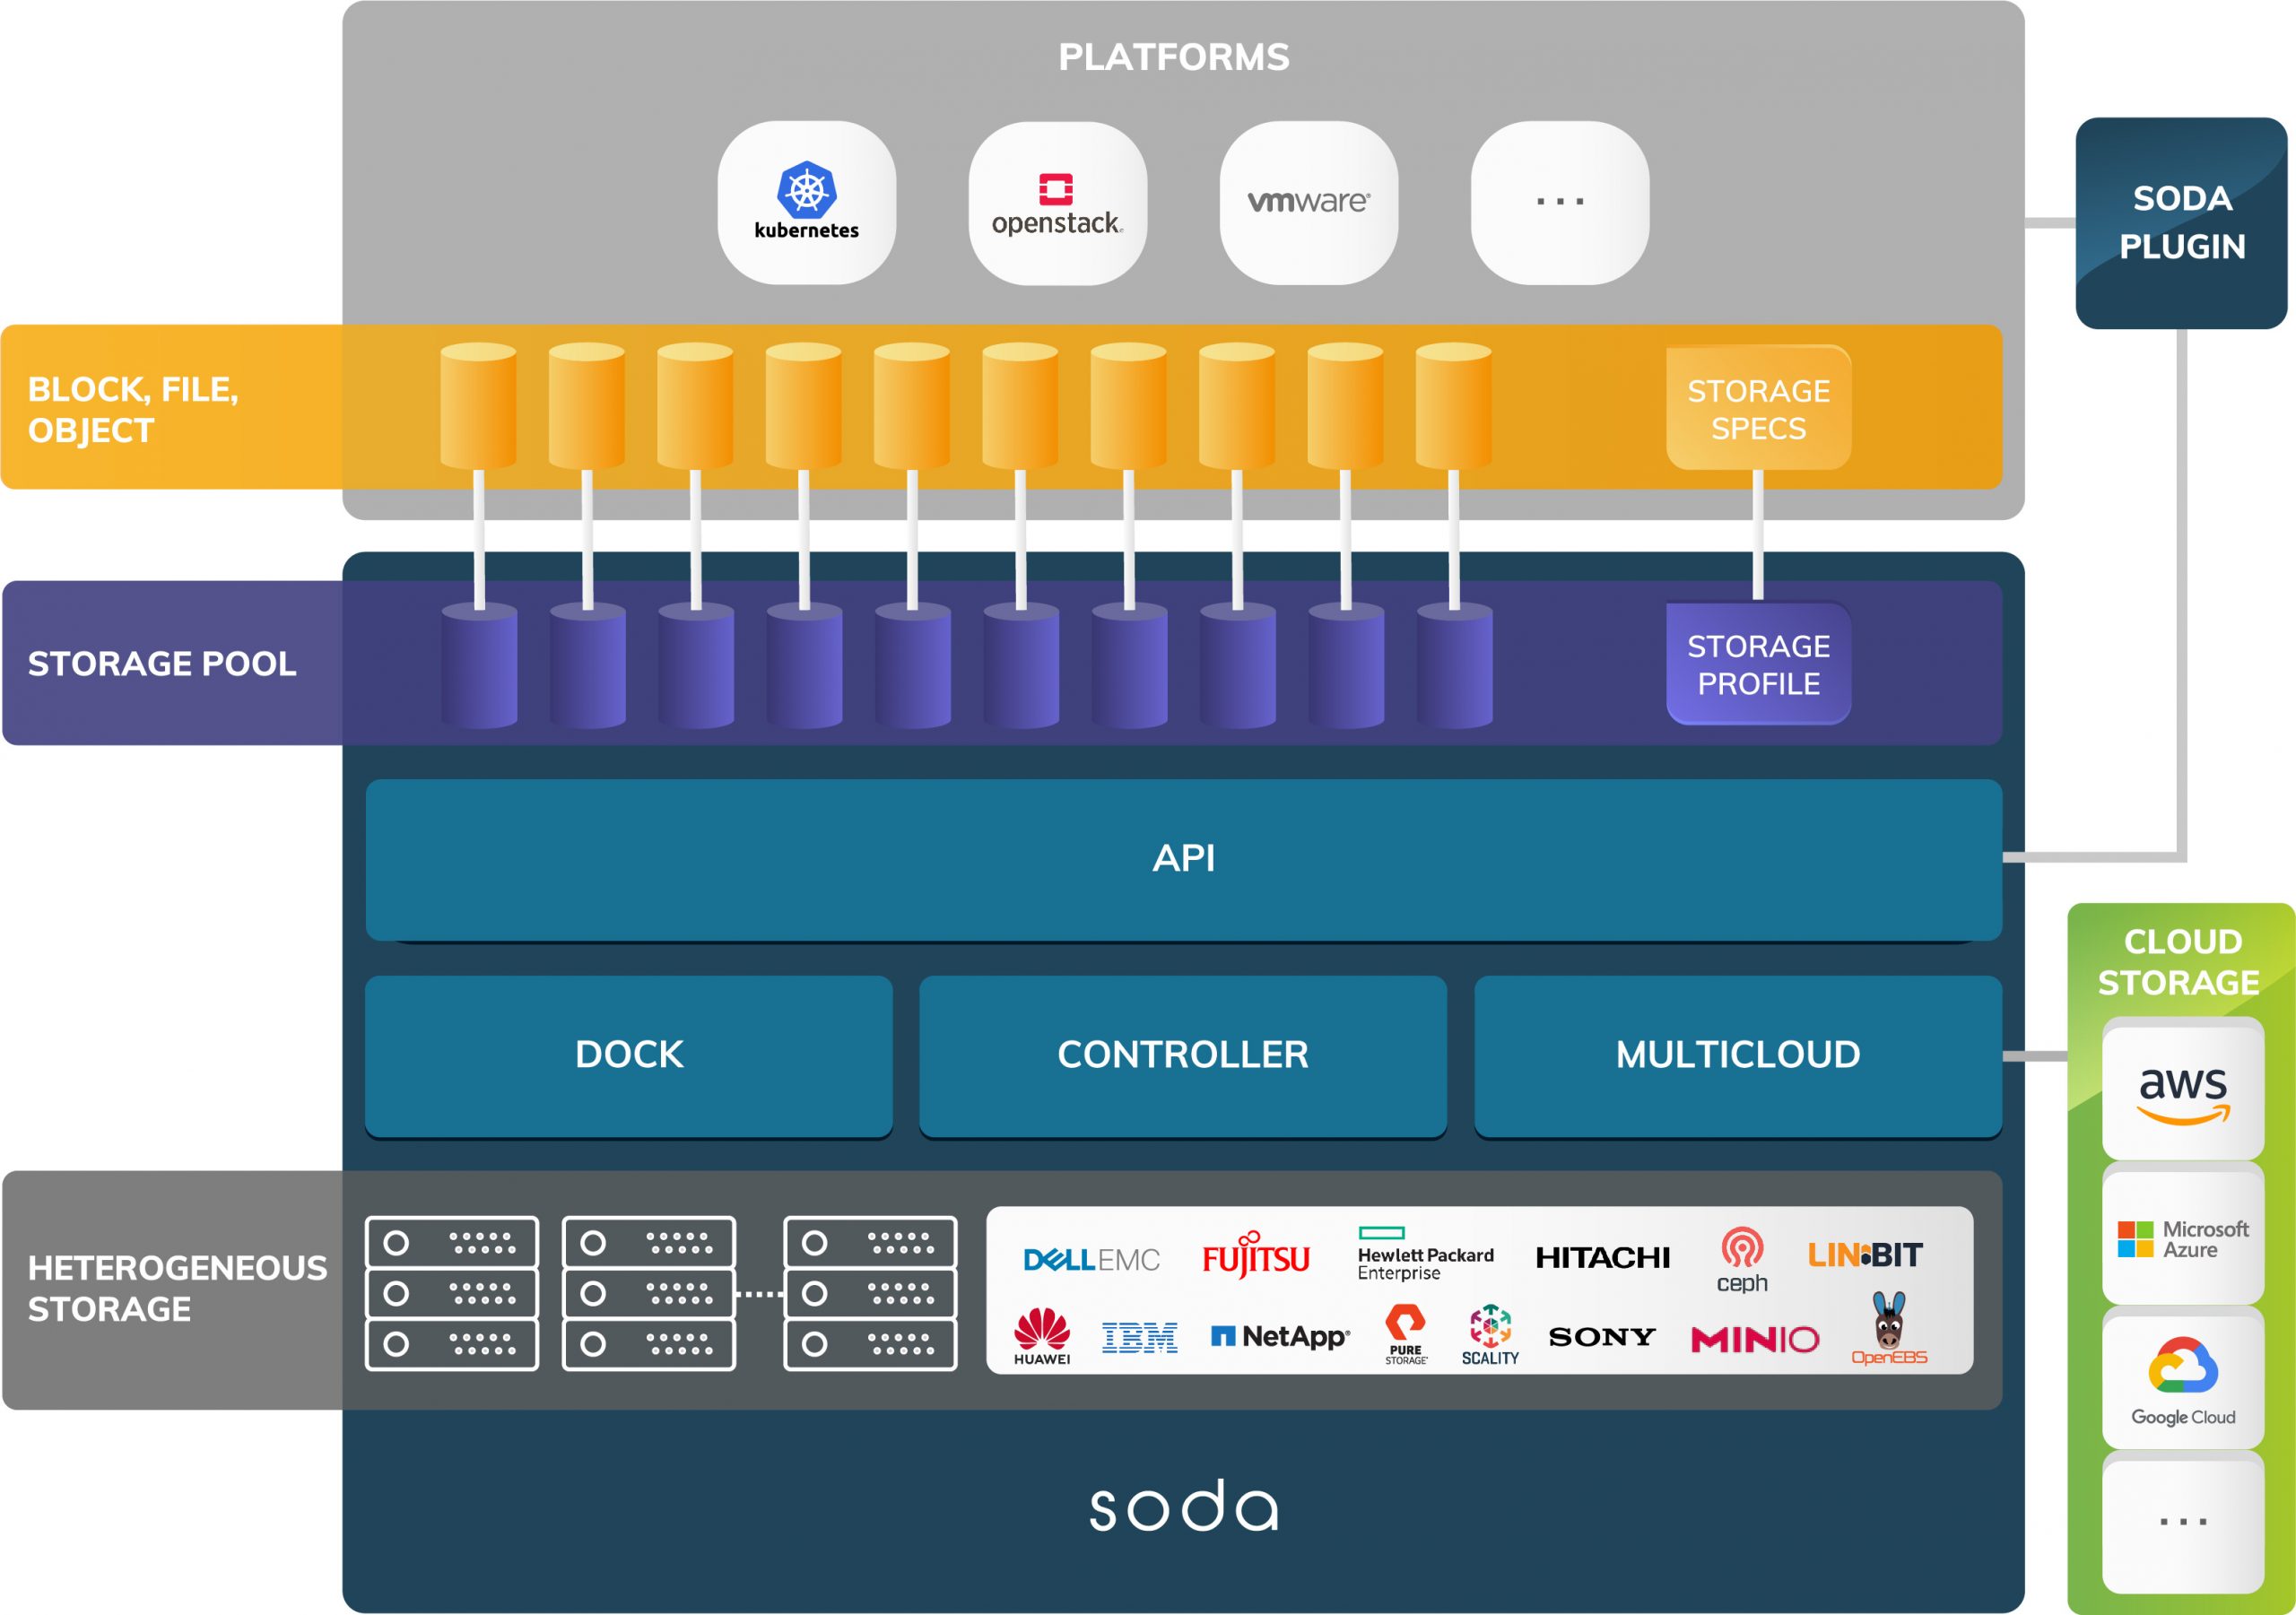Open the SODA PLUGIN box
2296x1615 pixels.
[x=2181, y=223]
